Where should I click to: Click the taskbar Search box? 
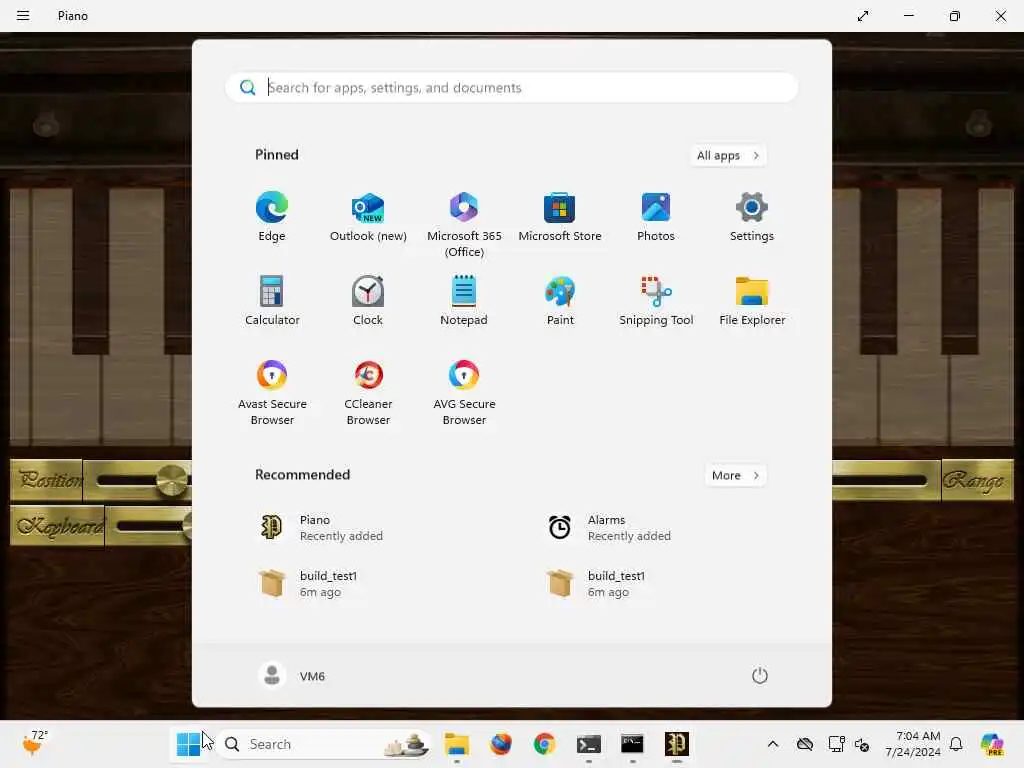click(x=325, y=744)
